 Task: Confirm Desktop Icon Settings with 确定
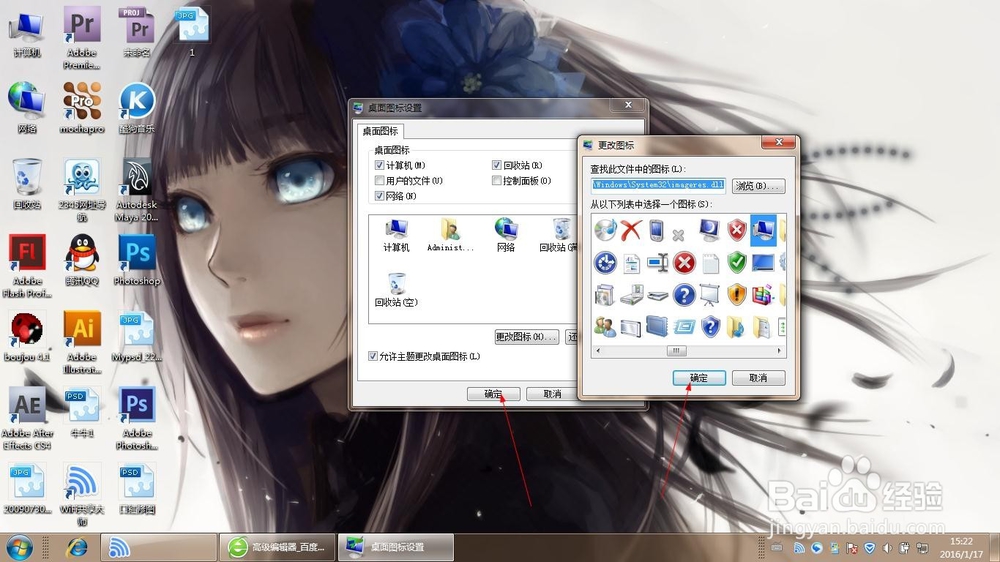point(494,394)
